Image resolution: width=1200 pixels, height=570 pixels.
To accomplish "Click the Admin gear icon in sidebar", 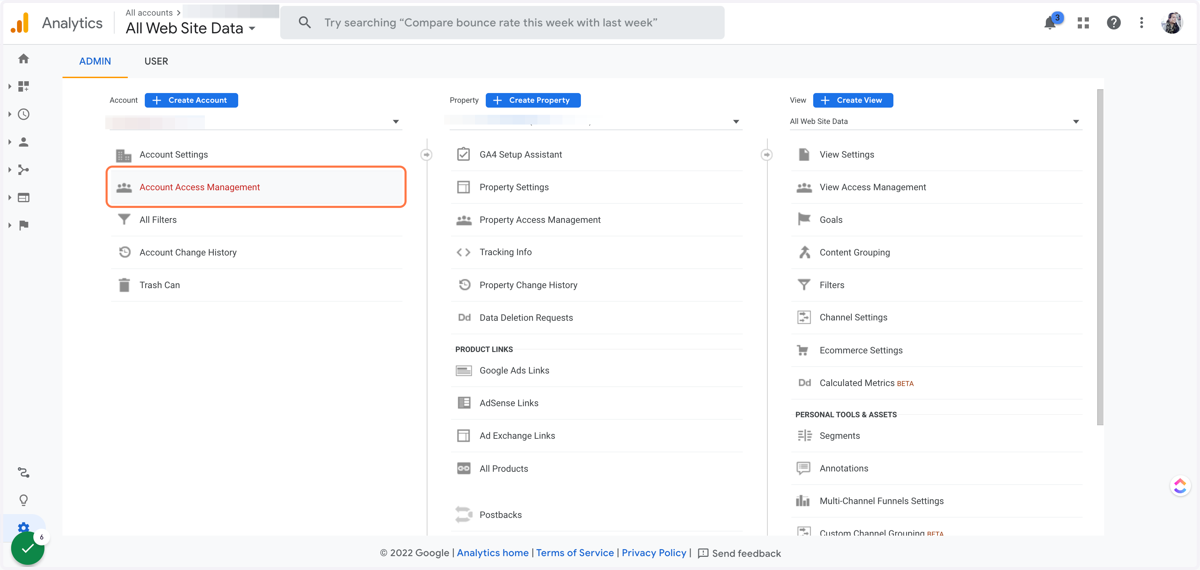I will [x=24, y=527].
